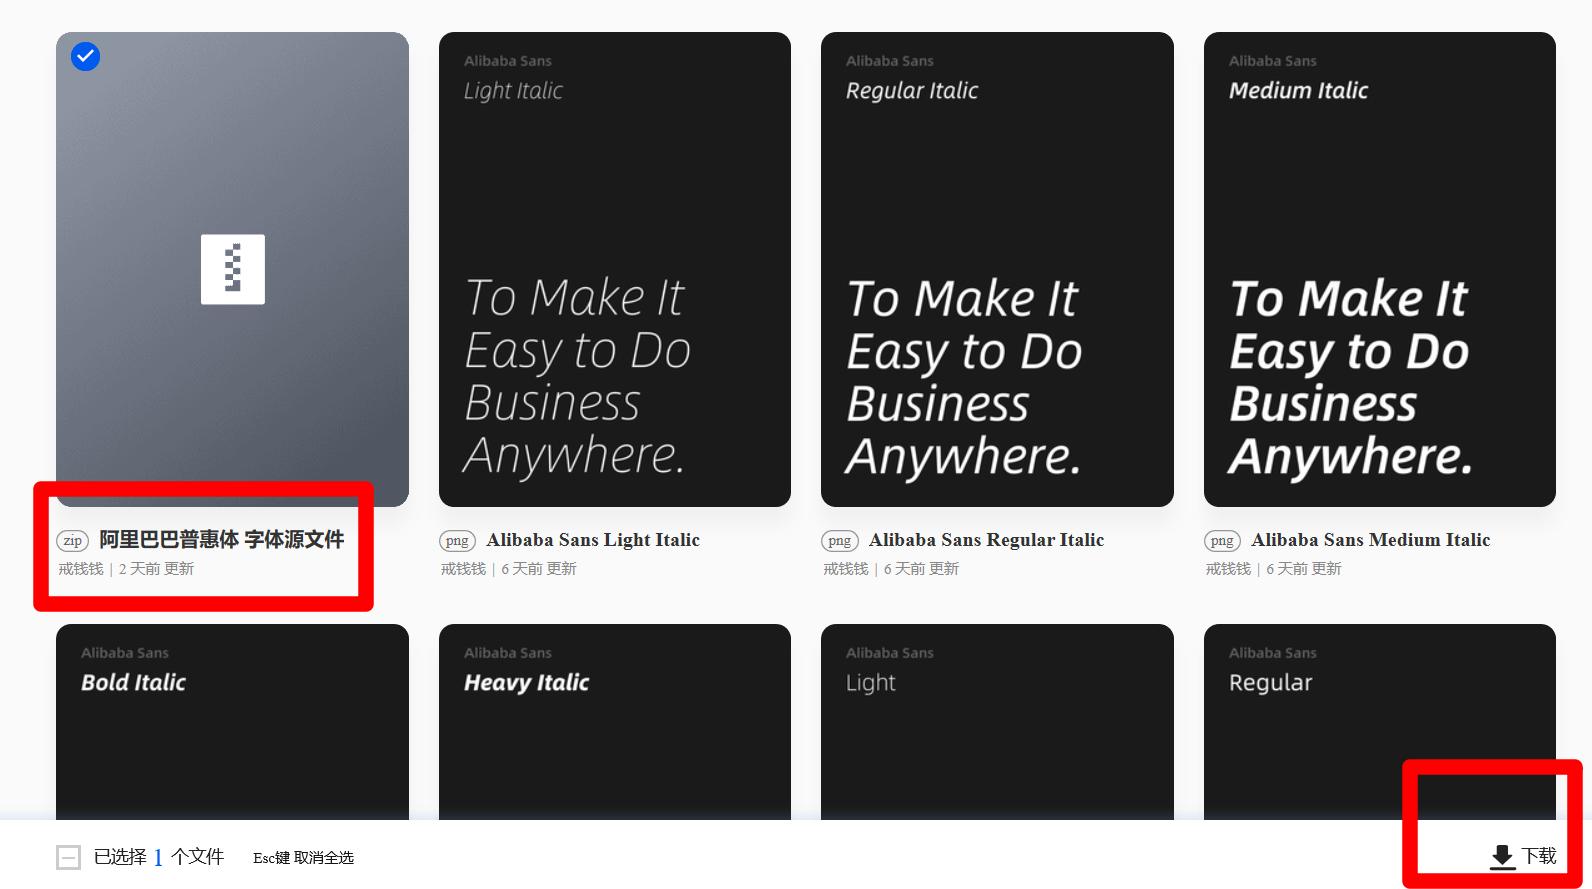Open the Alibaba Sans Medium Italic thumbnail
This screenshot has height=889, width=1592.
tap(1379, 269)
